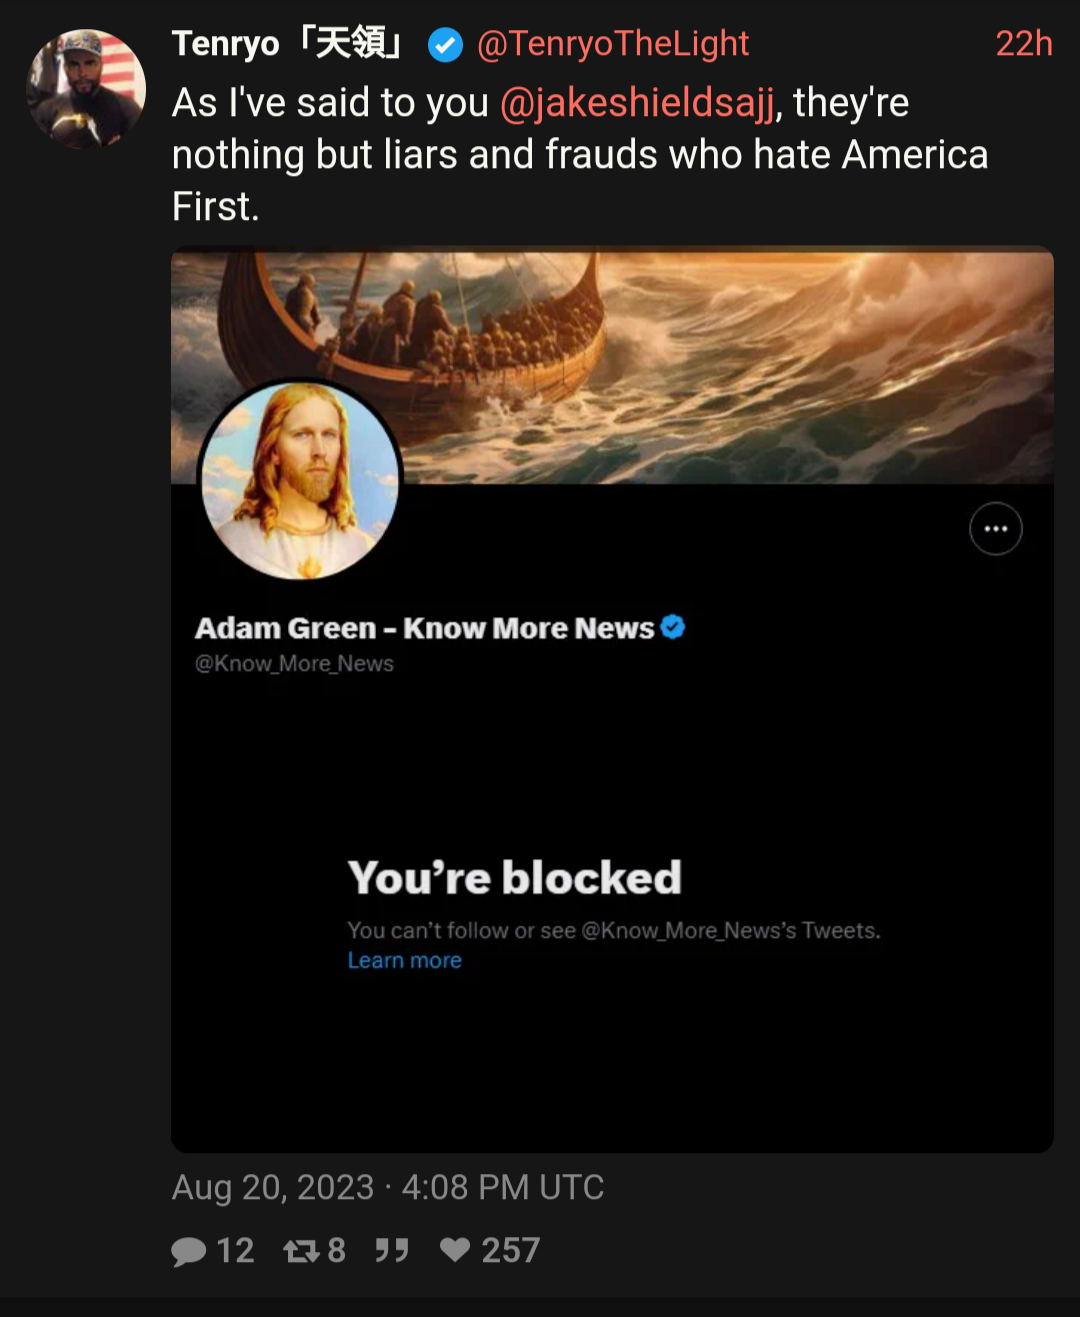Open the @TenryoTheLight handle link
Viewport: 1080px width, 1317px height.
click(x=613, y=44)
